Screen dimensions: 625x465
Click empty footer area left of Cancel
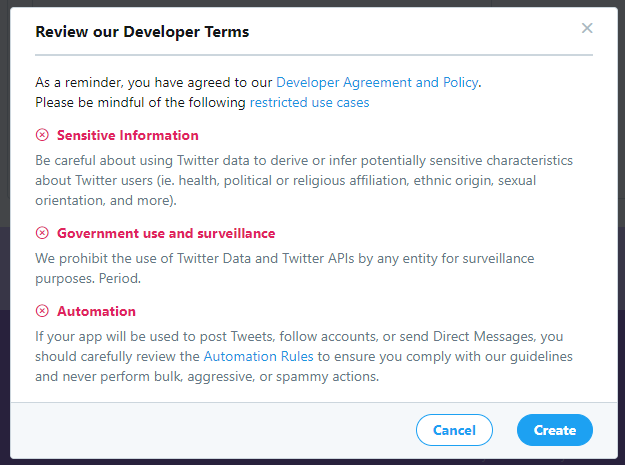[200, 430]
